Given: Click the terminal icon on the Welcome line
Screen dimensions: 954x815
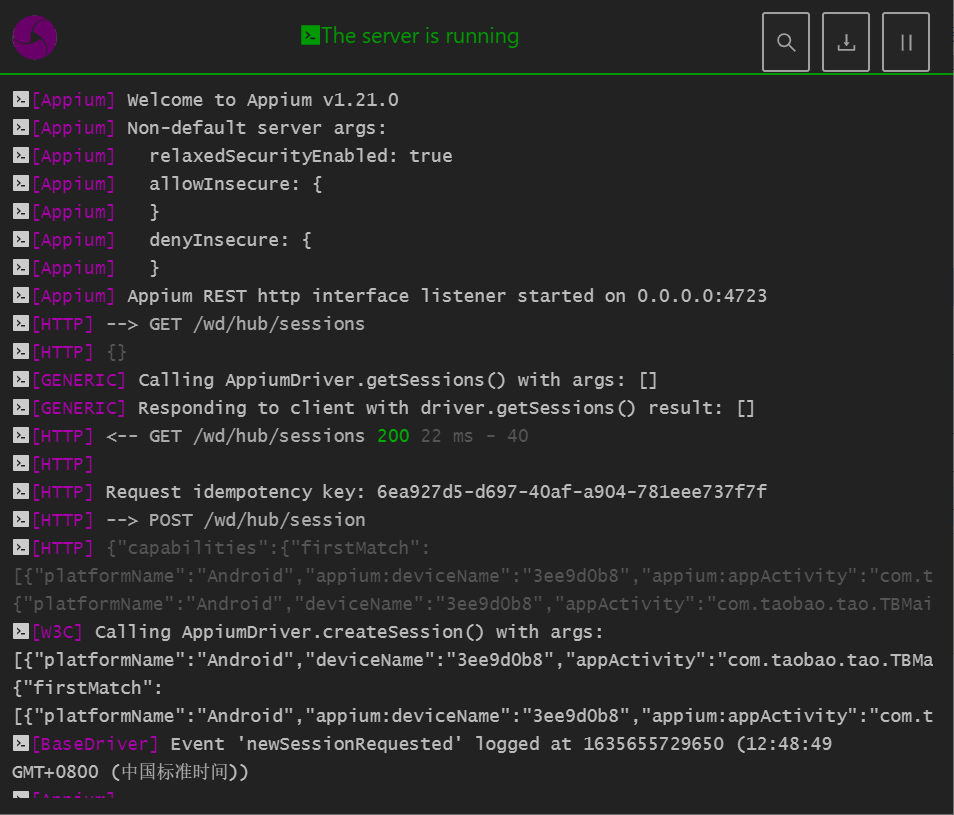Looking at the screenshot, I should pos(20,100).
